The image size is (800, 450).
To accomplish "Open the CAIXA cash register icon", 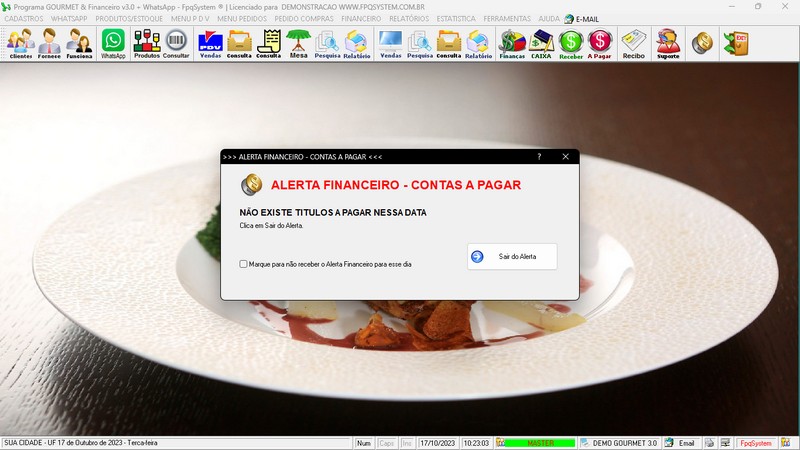I will point(541,44).
